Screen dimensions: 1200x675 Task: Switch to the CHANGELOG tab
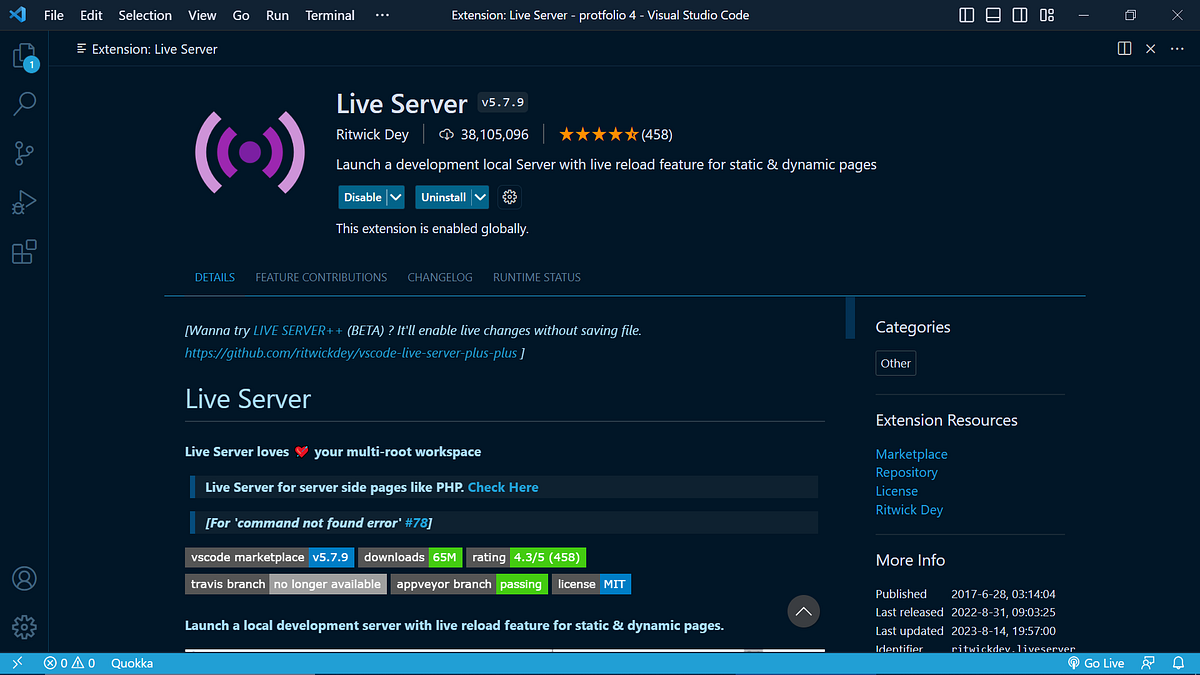[440, 277]
